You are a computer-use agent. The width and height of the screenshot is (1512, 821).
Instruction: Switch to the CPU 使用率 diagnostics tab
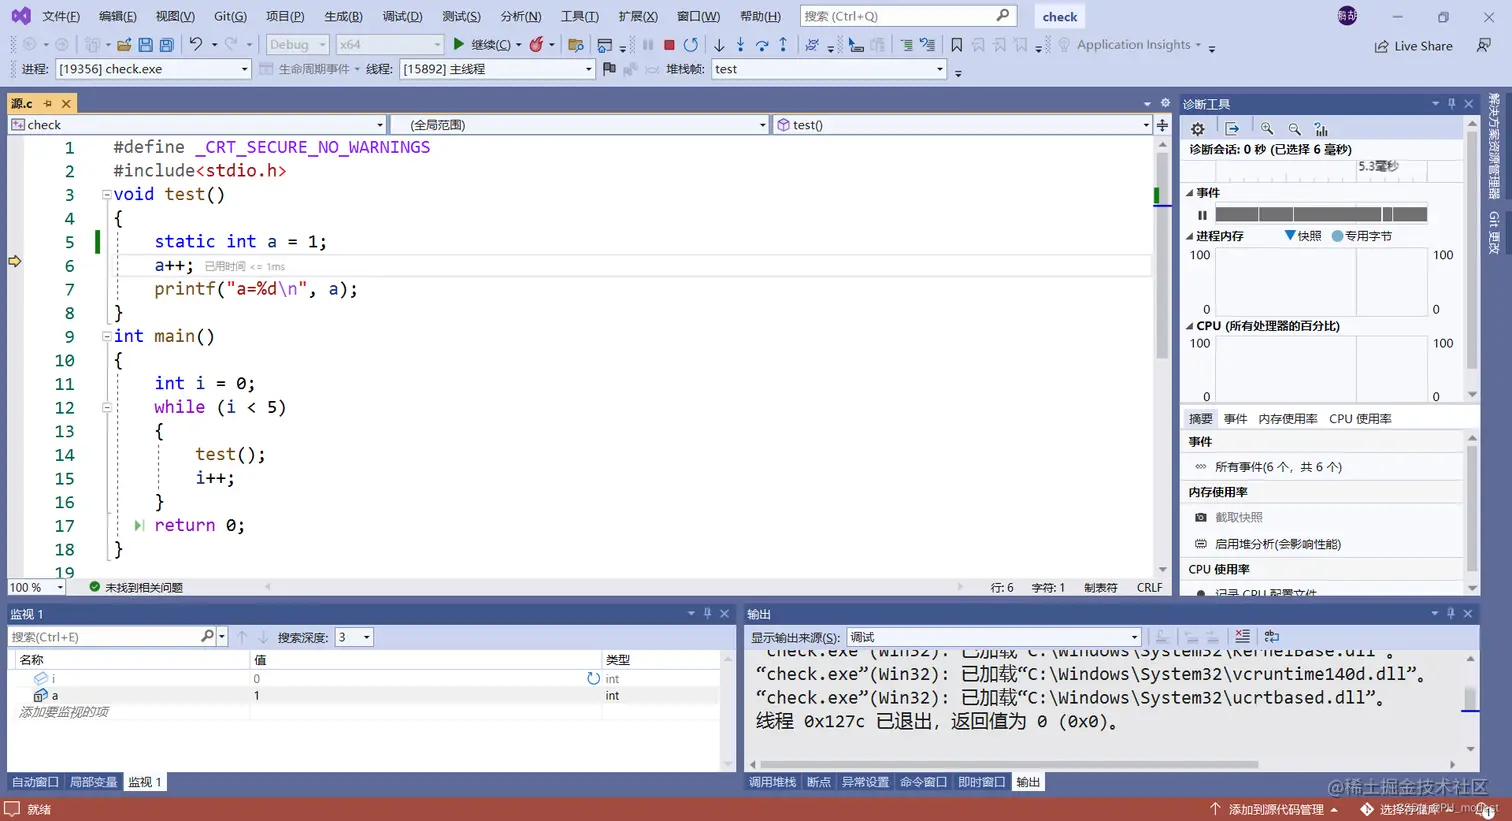point(1360,419)
